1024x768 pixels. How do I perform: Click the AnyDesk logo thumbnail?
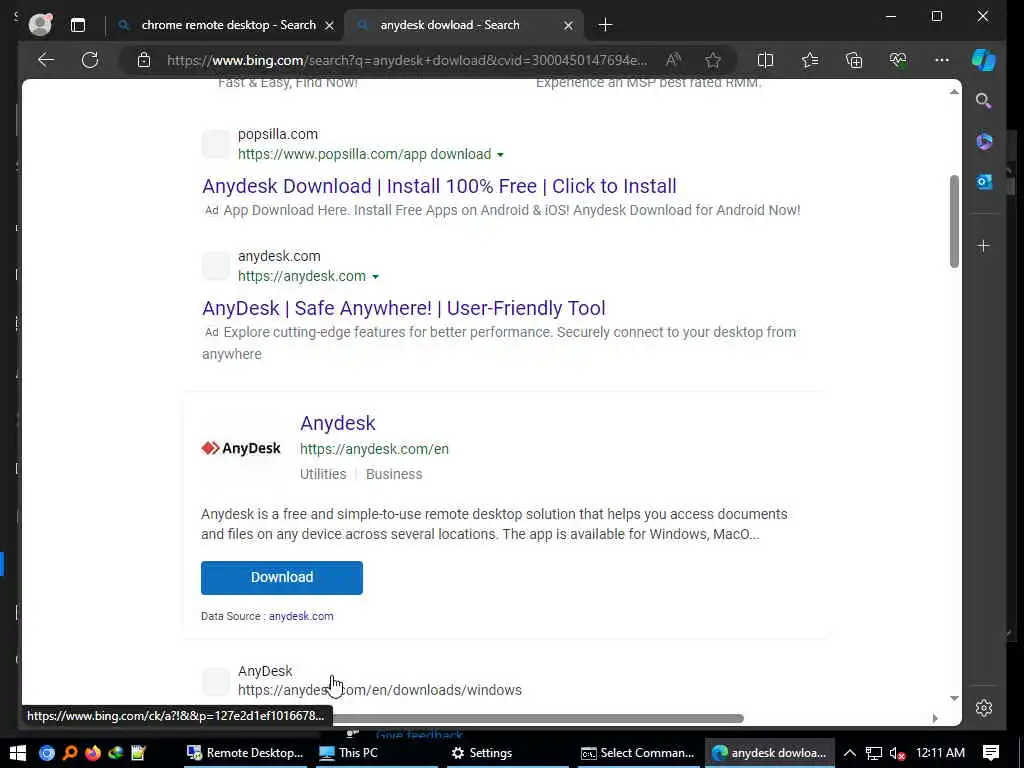click(241, 448)
